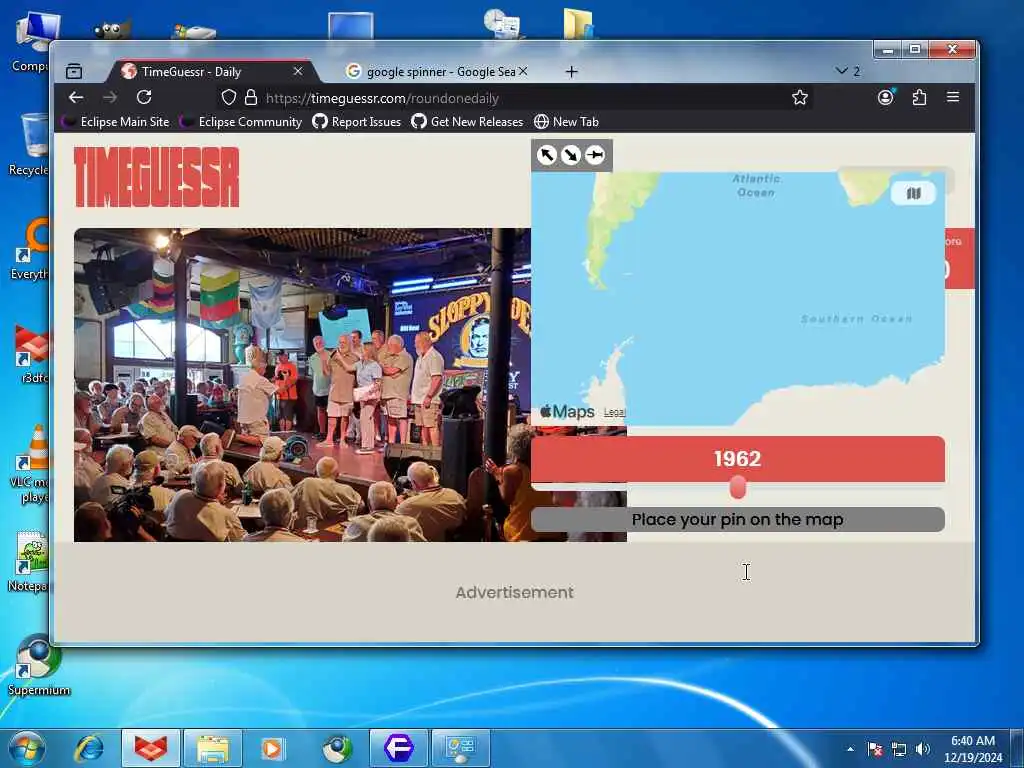Click the map enlarge arrow icon
This screenshot has height=768, width=1024.
tap(571, 155)
